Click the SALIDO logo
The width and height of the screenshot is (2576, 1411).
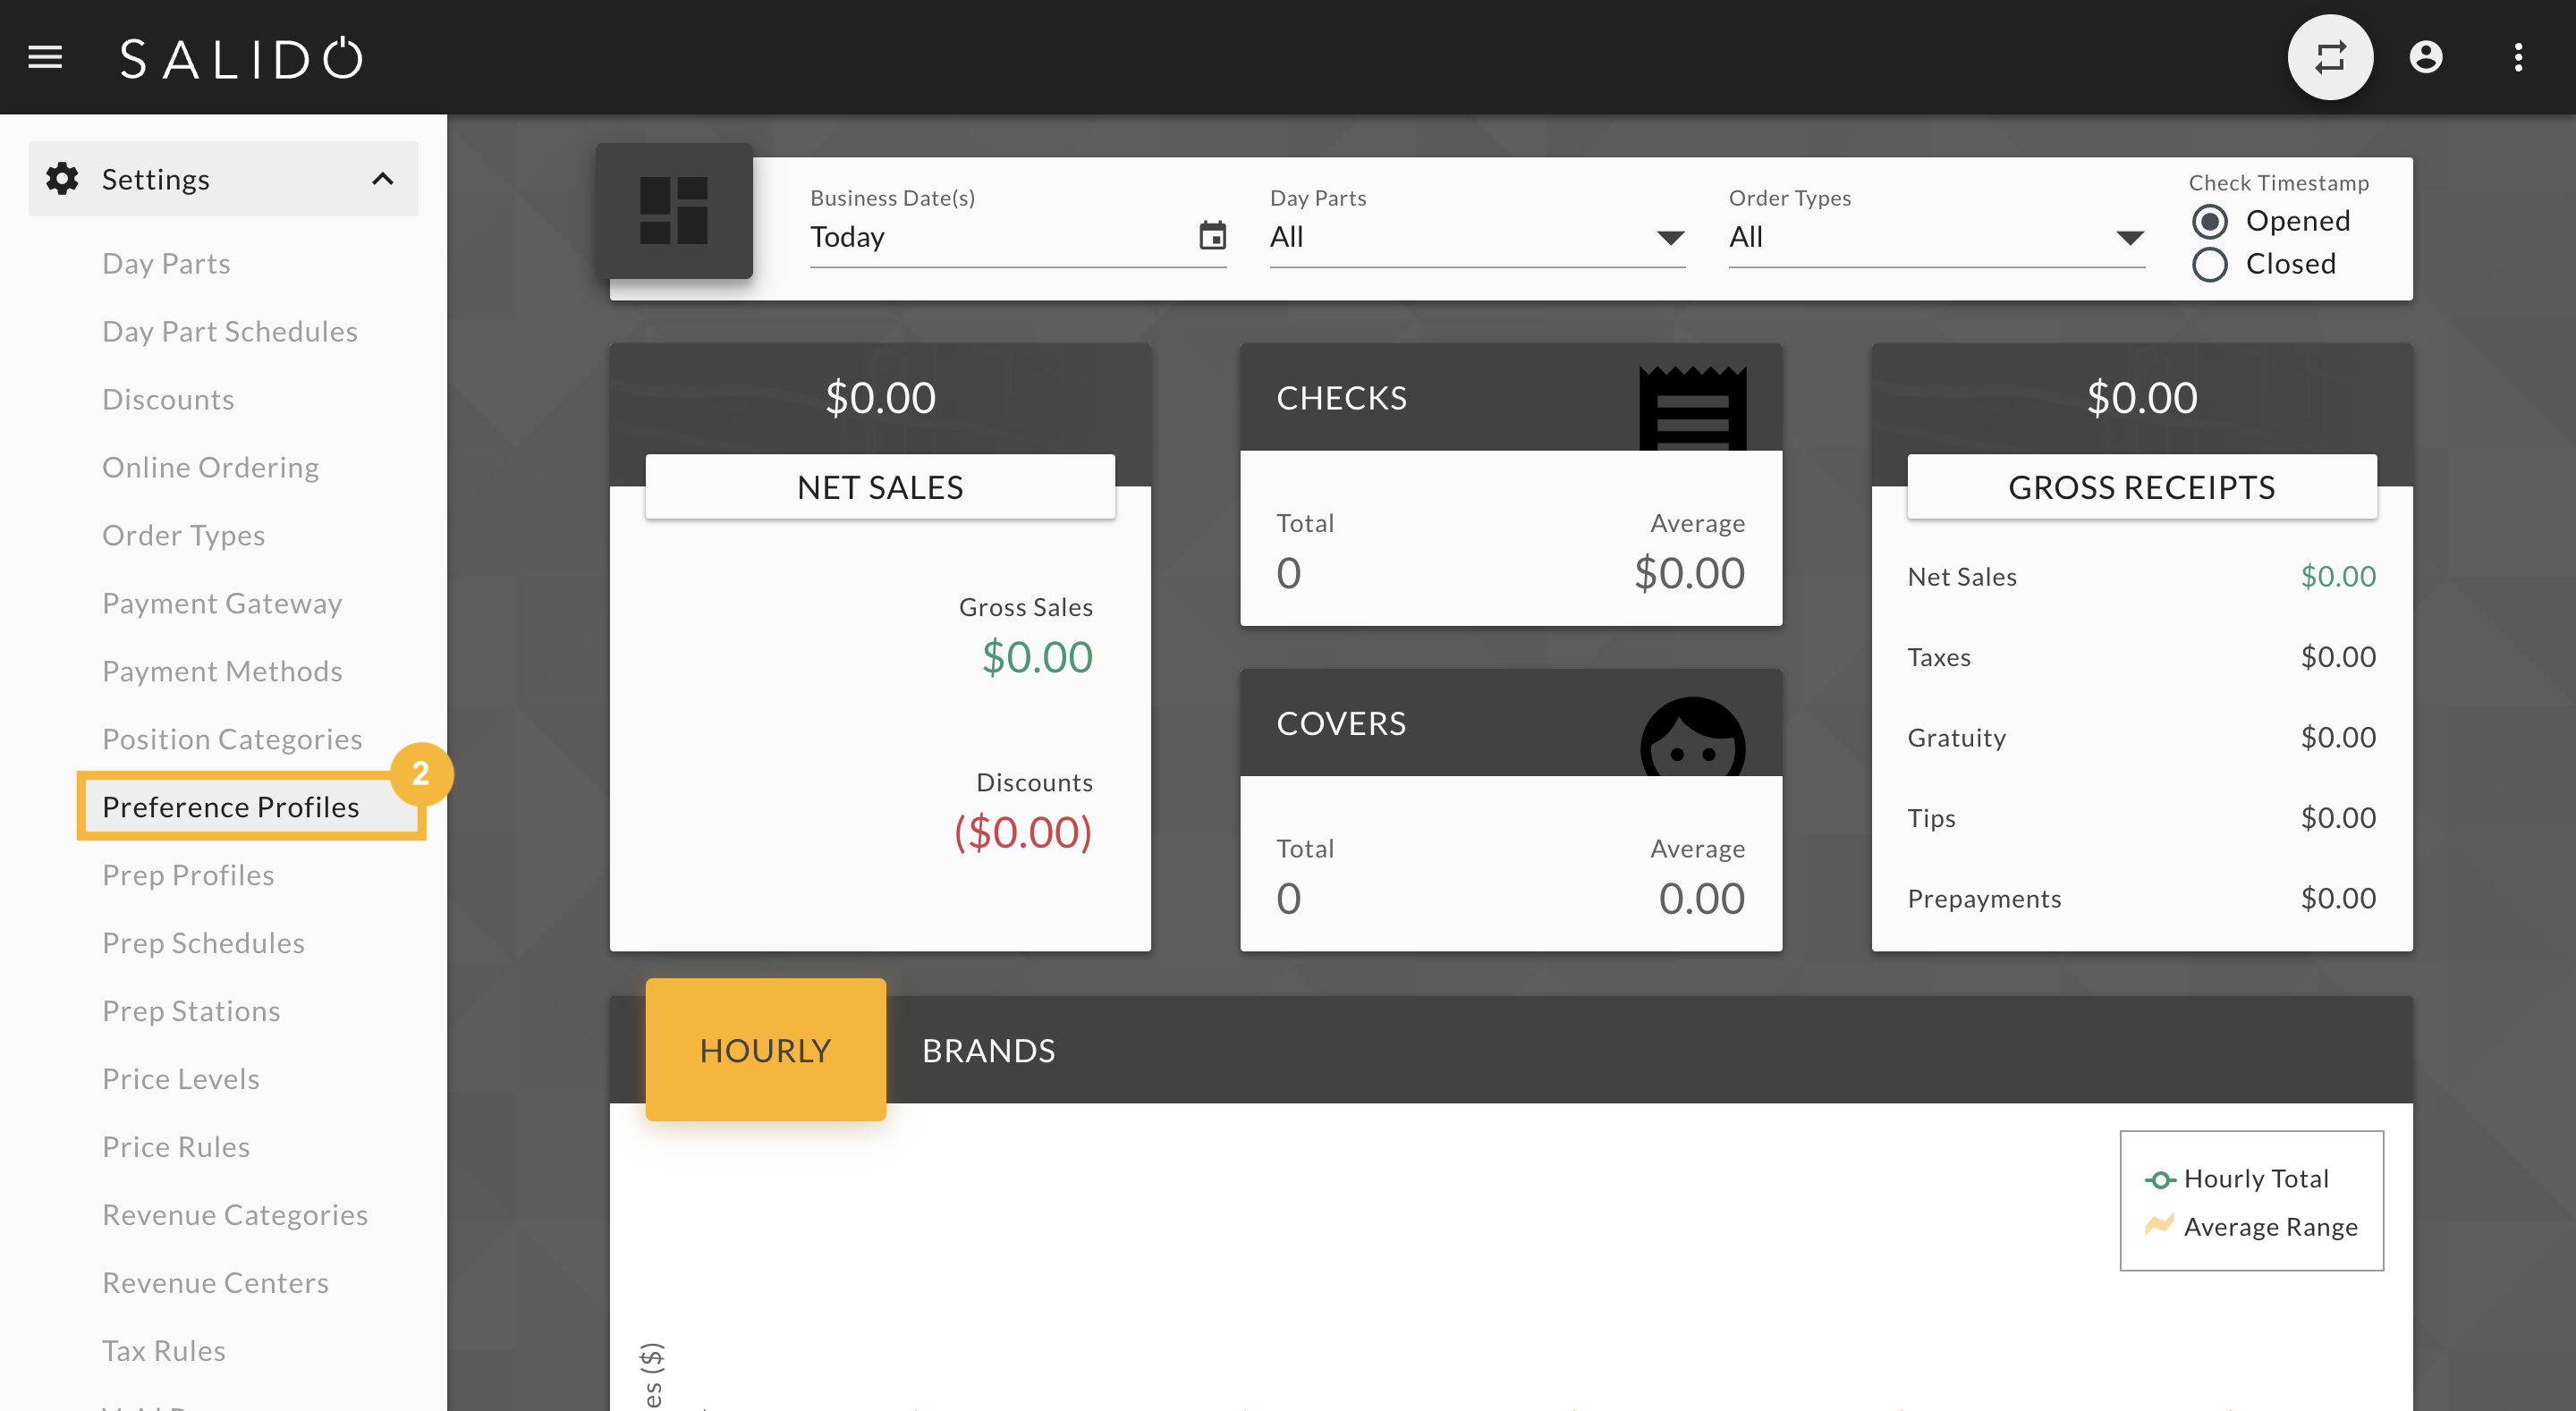coord(241,58)
